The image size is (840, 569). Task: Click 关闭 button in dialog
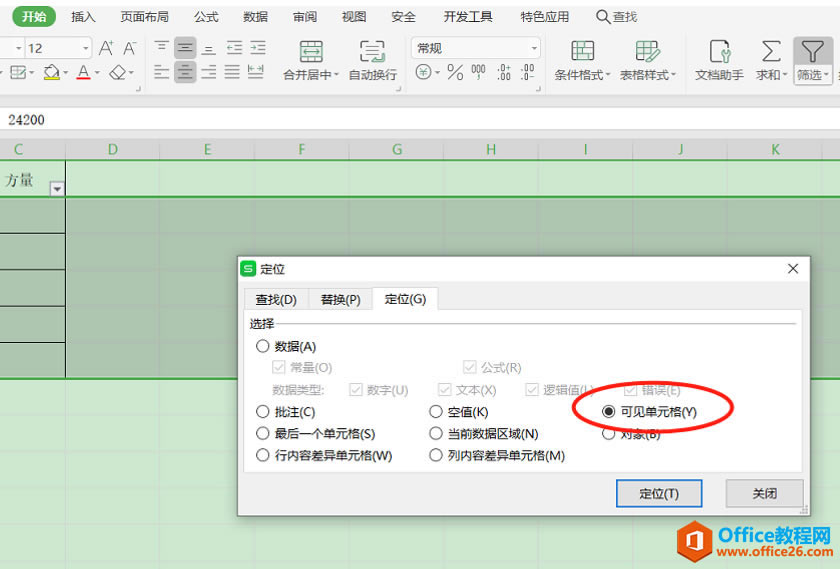click(x=764, y=493)
